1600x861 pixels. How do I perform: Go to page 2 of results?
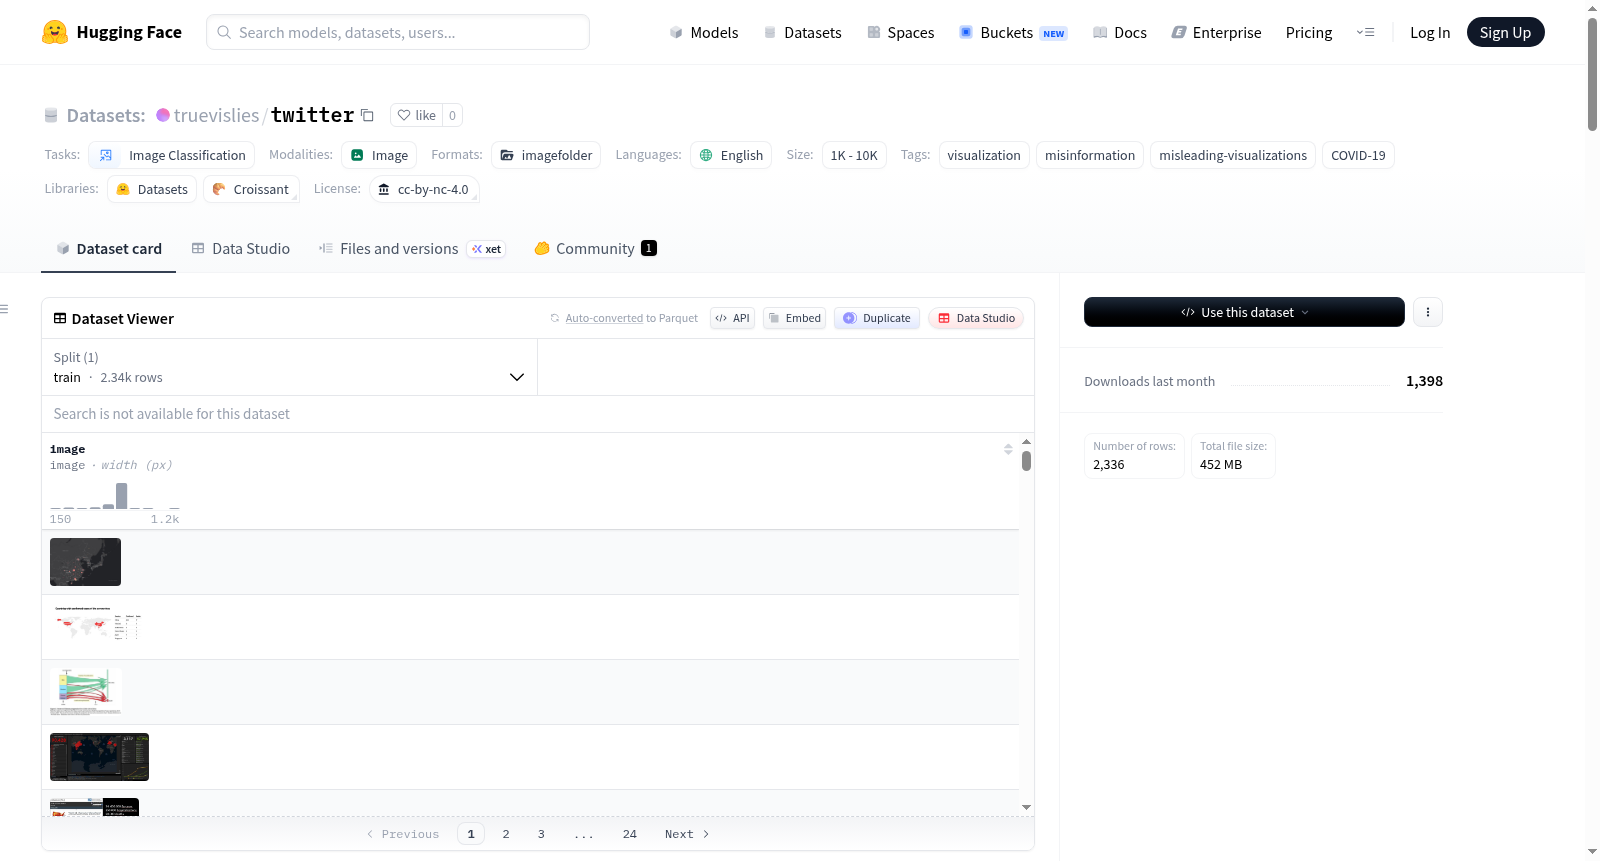(506, 834)
